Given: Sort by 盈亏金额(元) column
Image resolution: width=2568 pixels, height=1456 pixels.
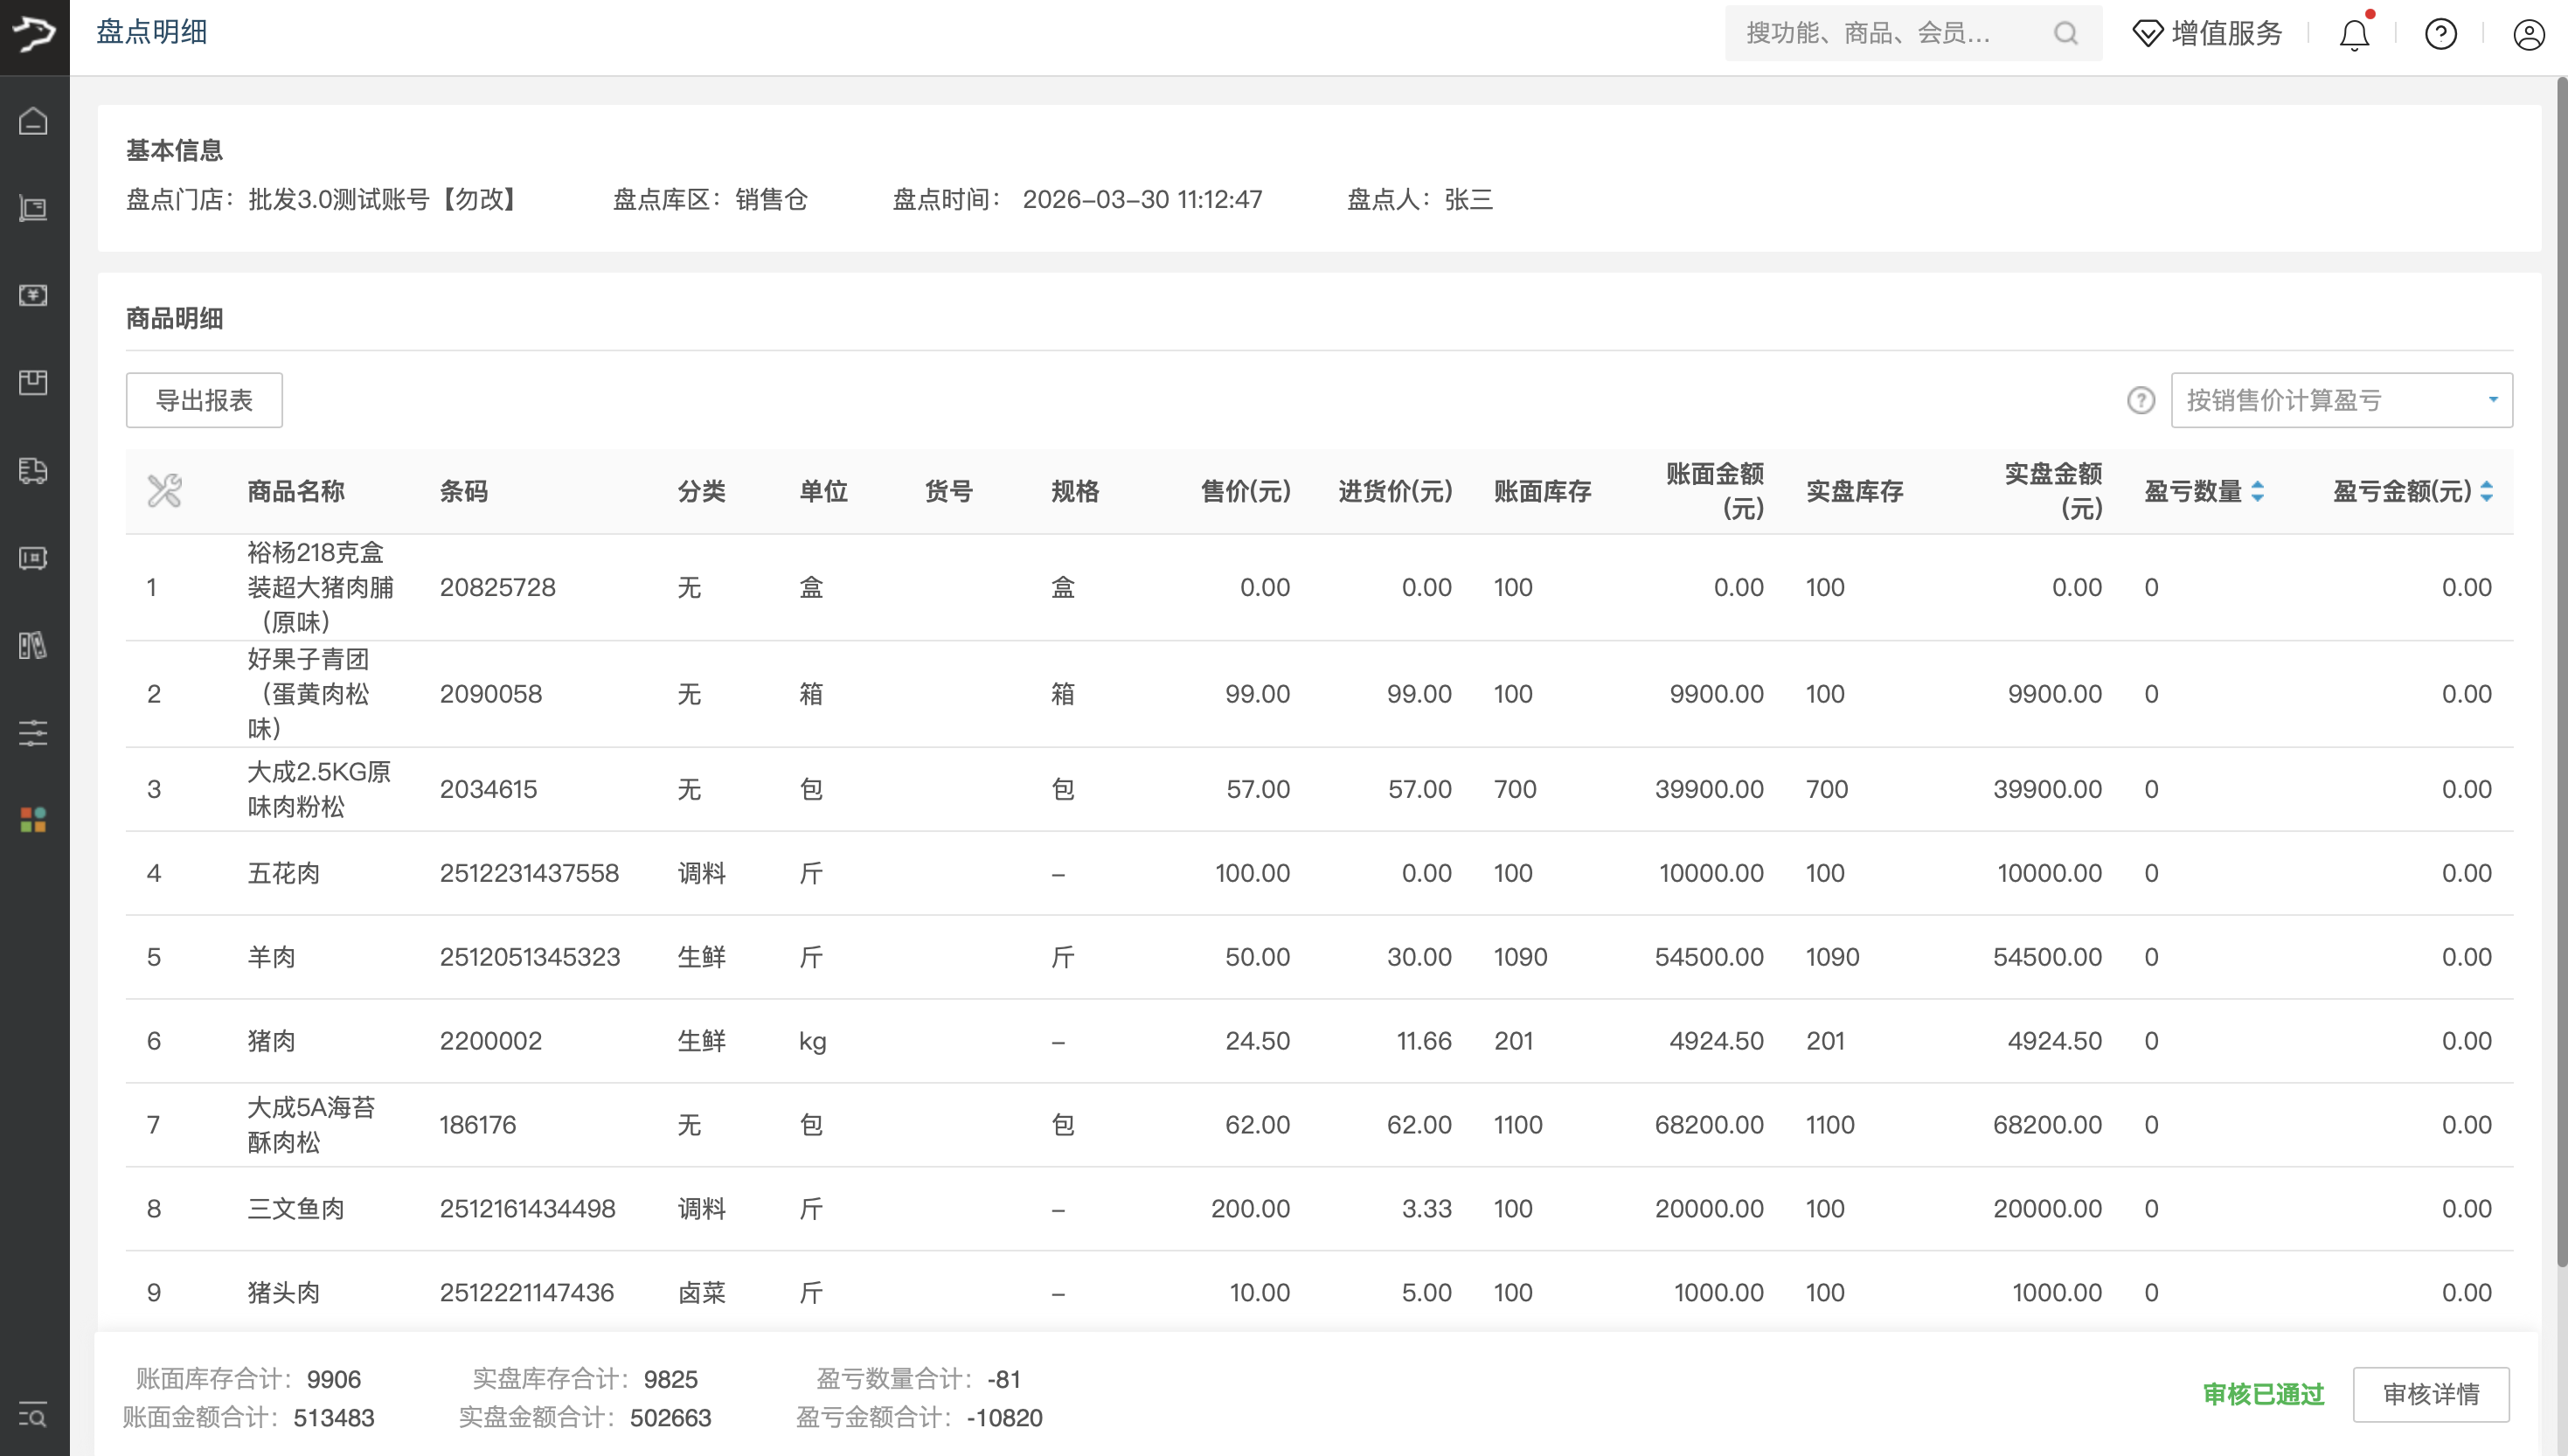Looking at the screenshot, I should [x=2486, y=491].
